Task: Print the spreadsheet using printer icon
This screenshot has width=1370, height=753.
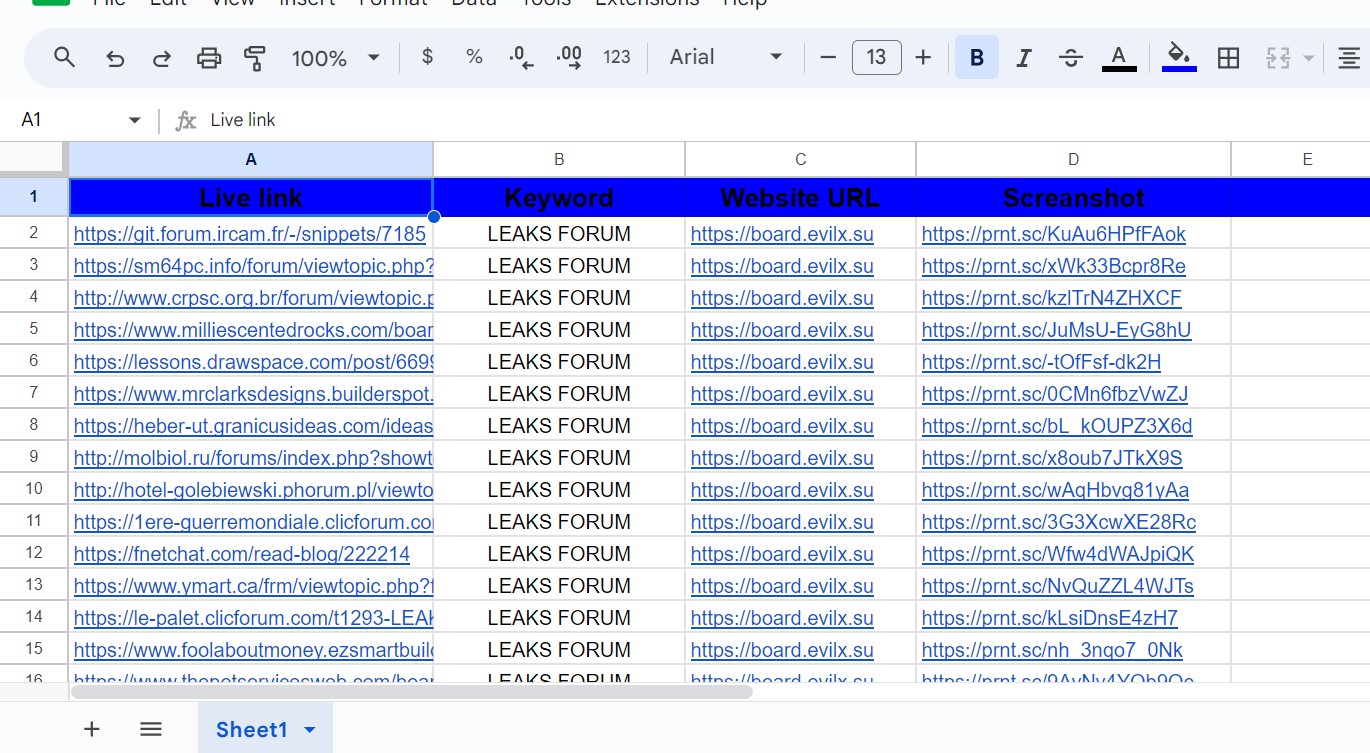Action: (208, 58)
